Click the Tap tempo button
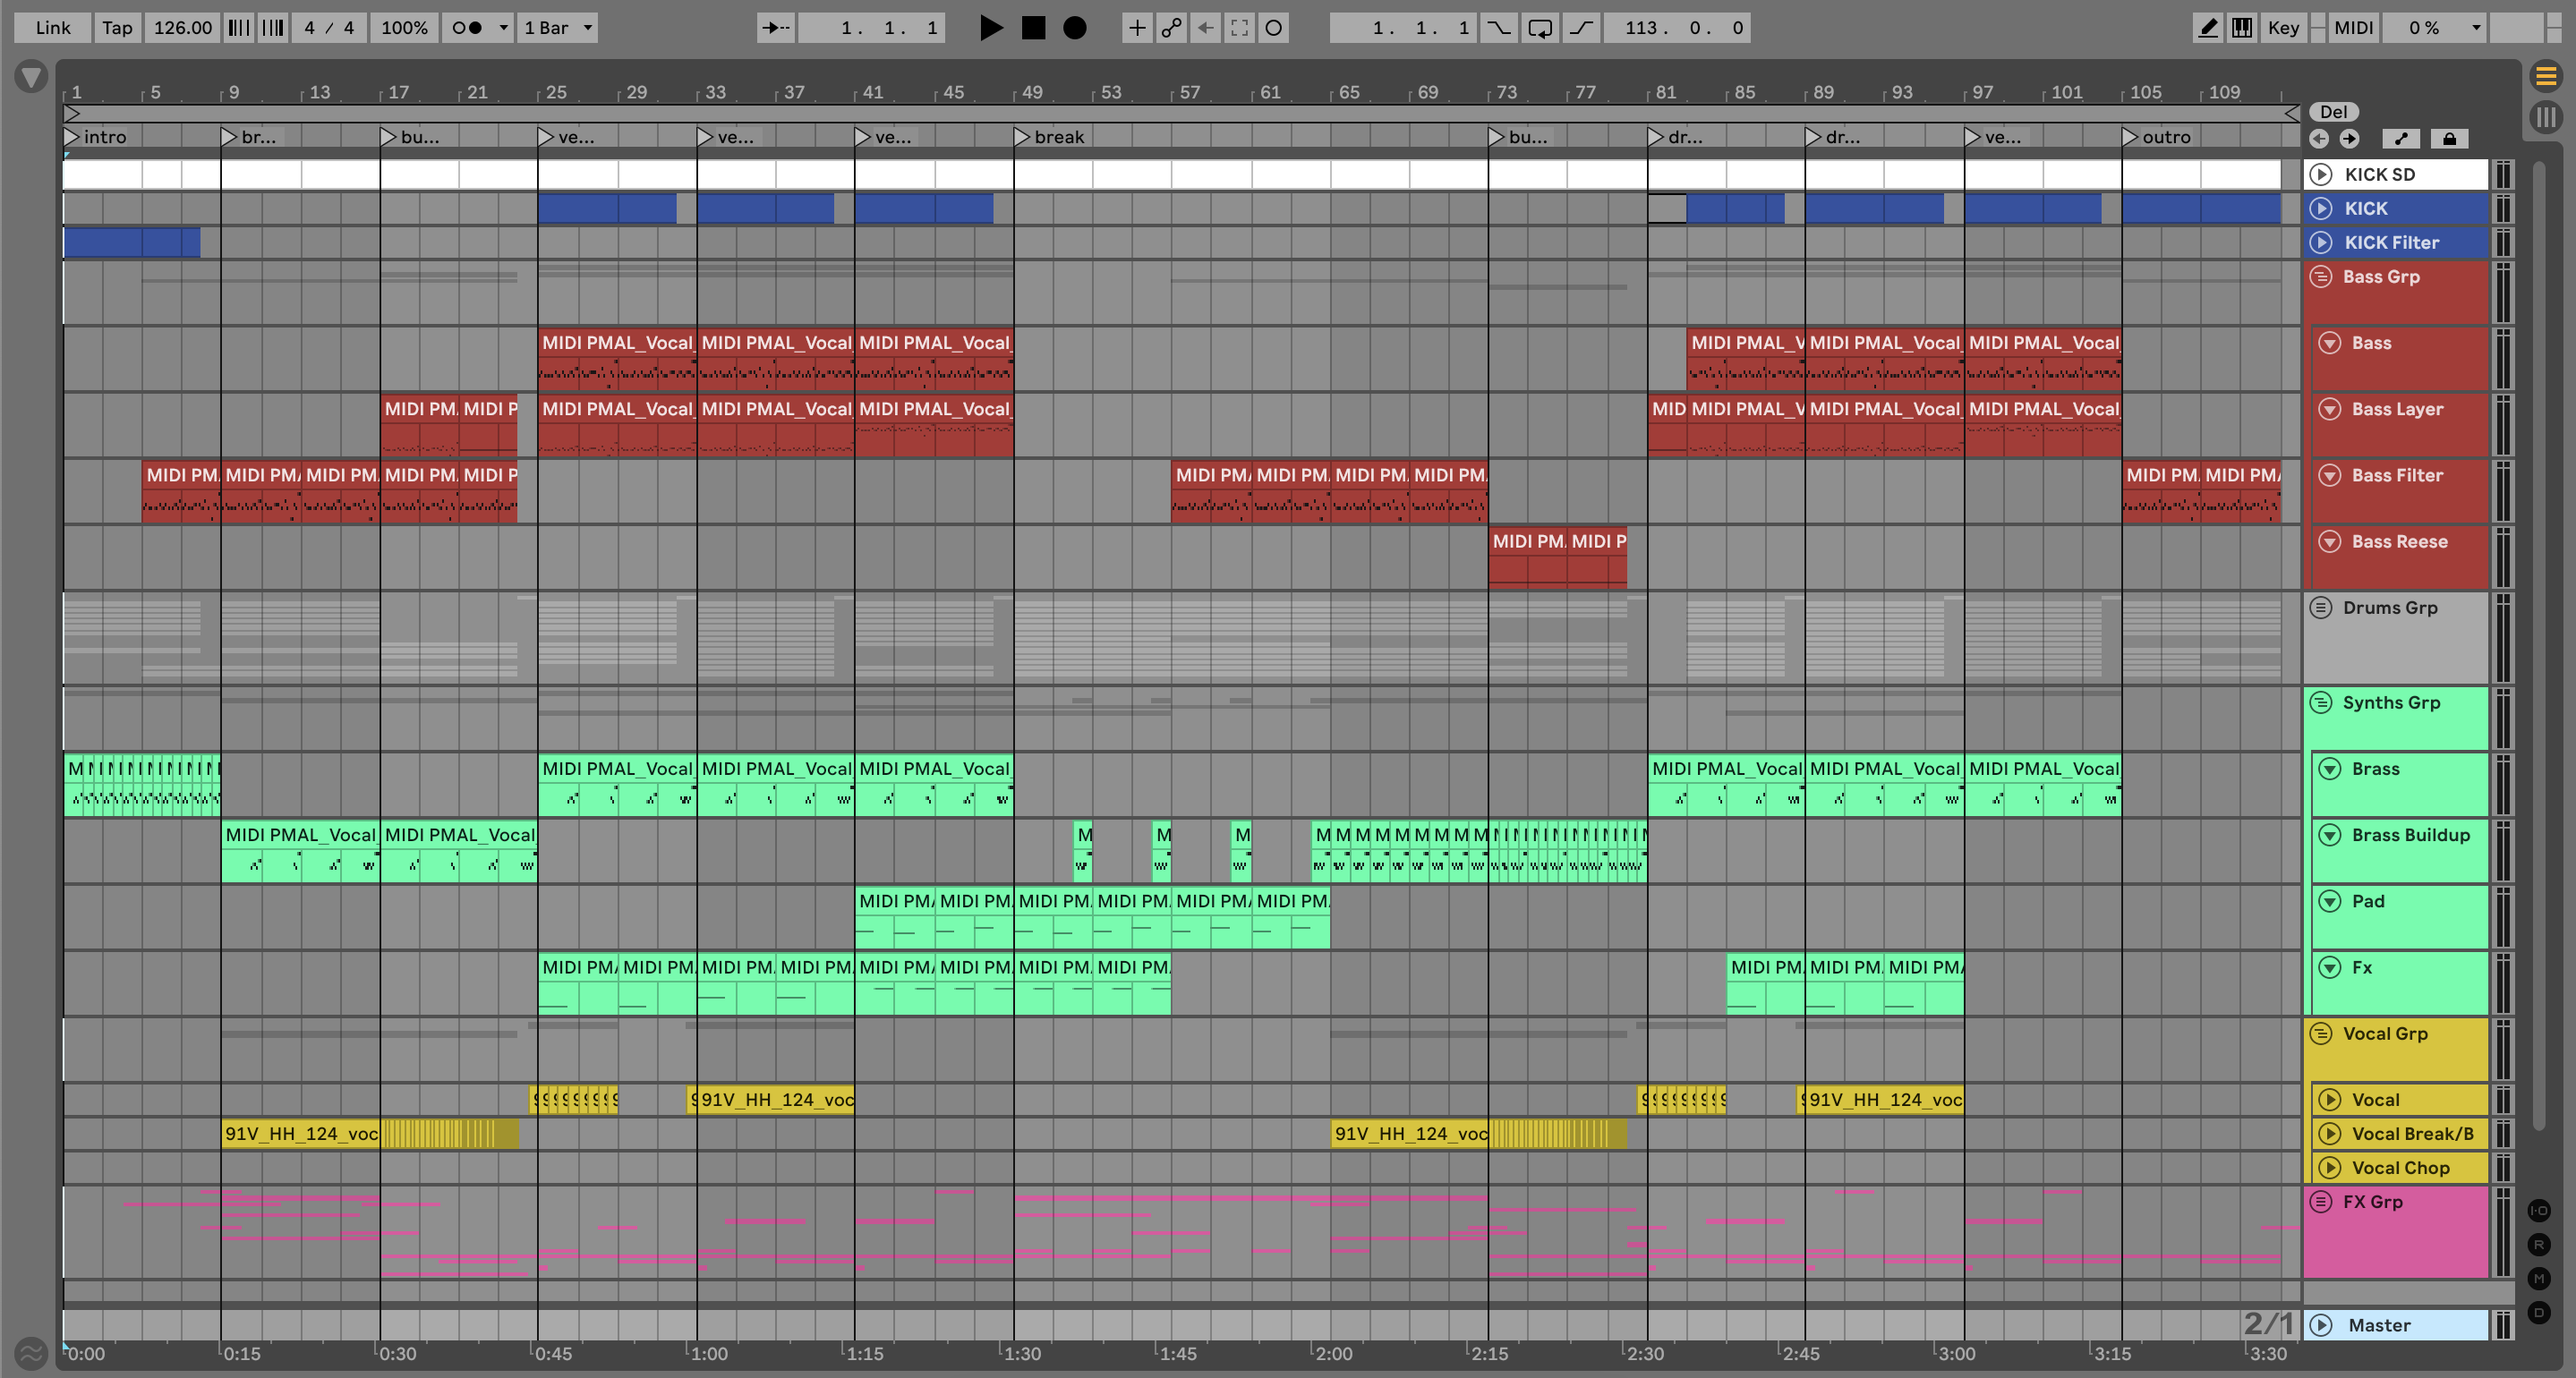The height and width of the screenshot is (1378, 2576). pos(117,28)
